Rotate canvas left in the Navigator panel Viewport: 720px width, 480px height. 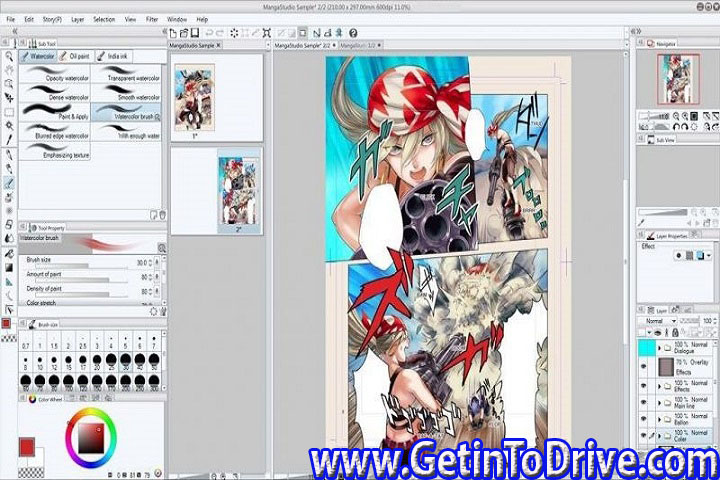pyautogui.click(x=676, y=127)
